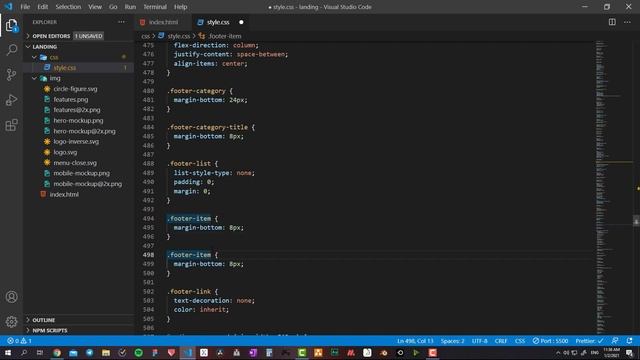Image resolution: width=640 pixels, height=360 pixels.
Task: Open the File menu
Action: tap(25, 7)
